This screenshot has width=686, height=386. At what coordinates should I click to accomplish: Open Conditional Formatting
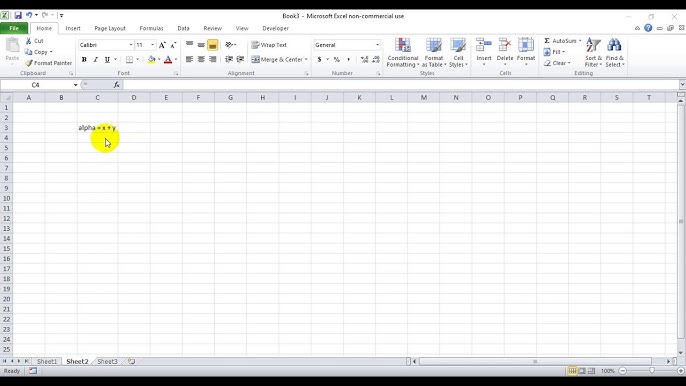402,53
